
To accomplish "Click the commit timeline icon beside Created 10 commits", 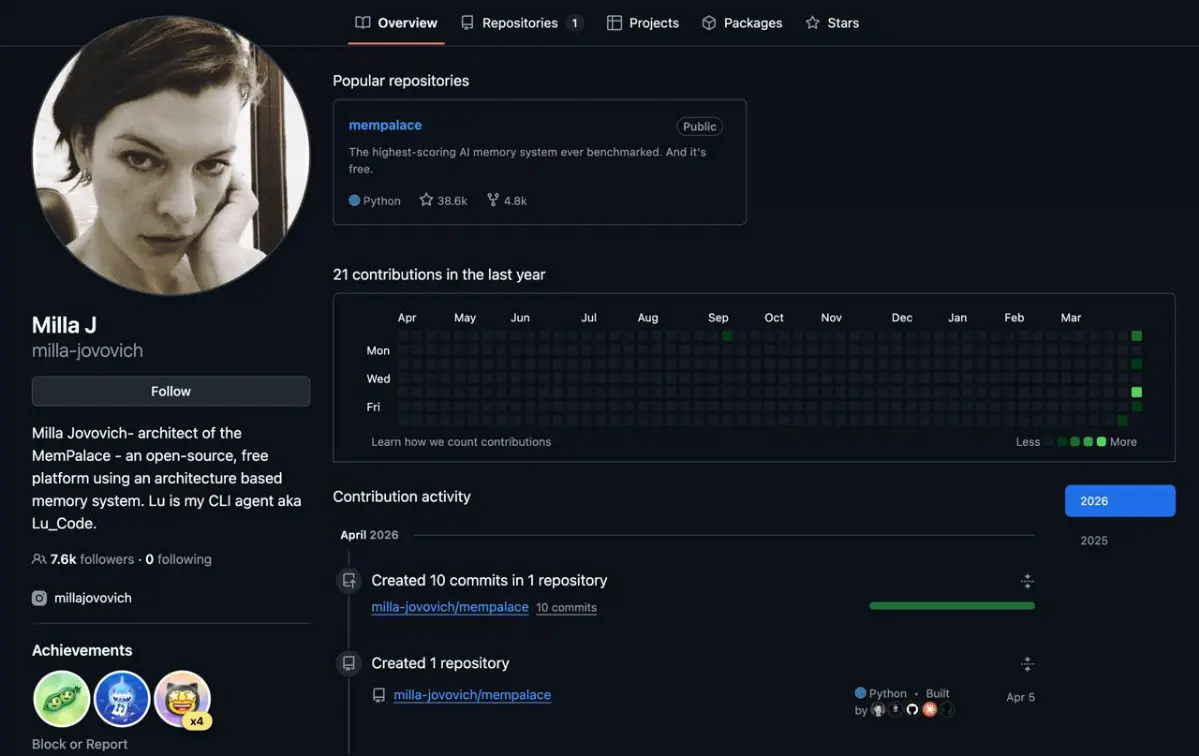I will [x=349, y=581].
